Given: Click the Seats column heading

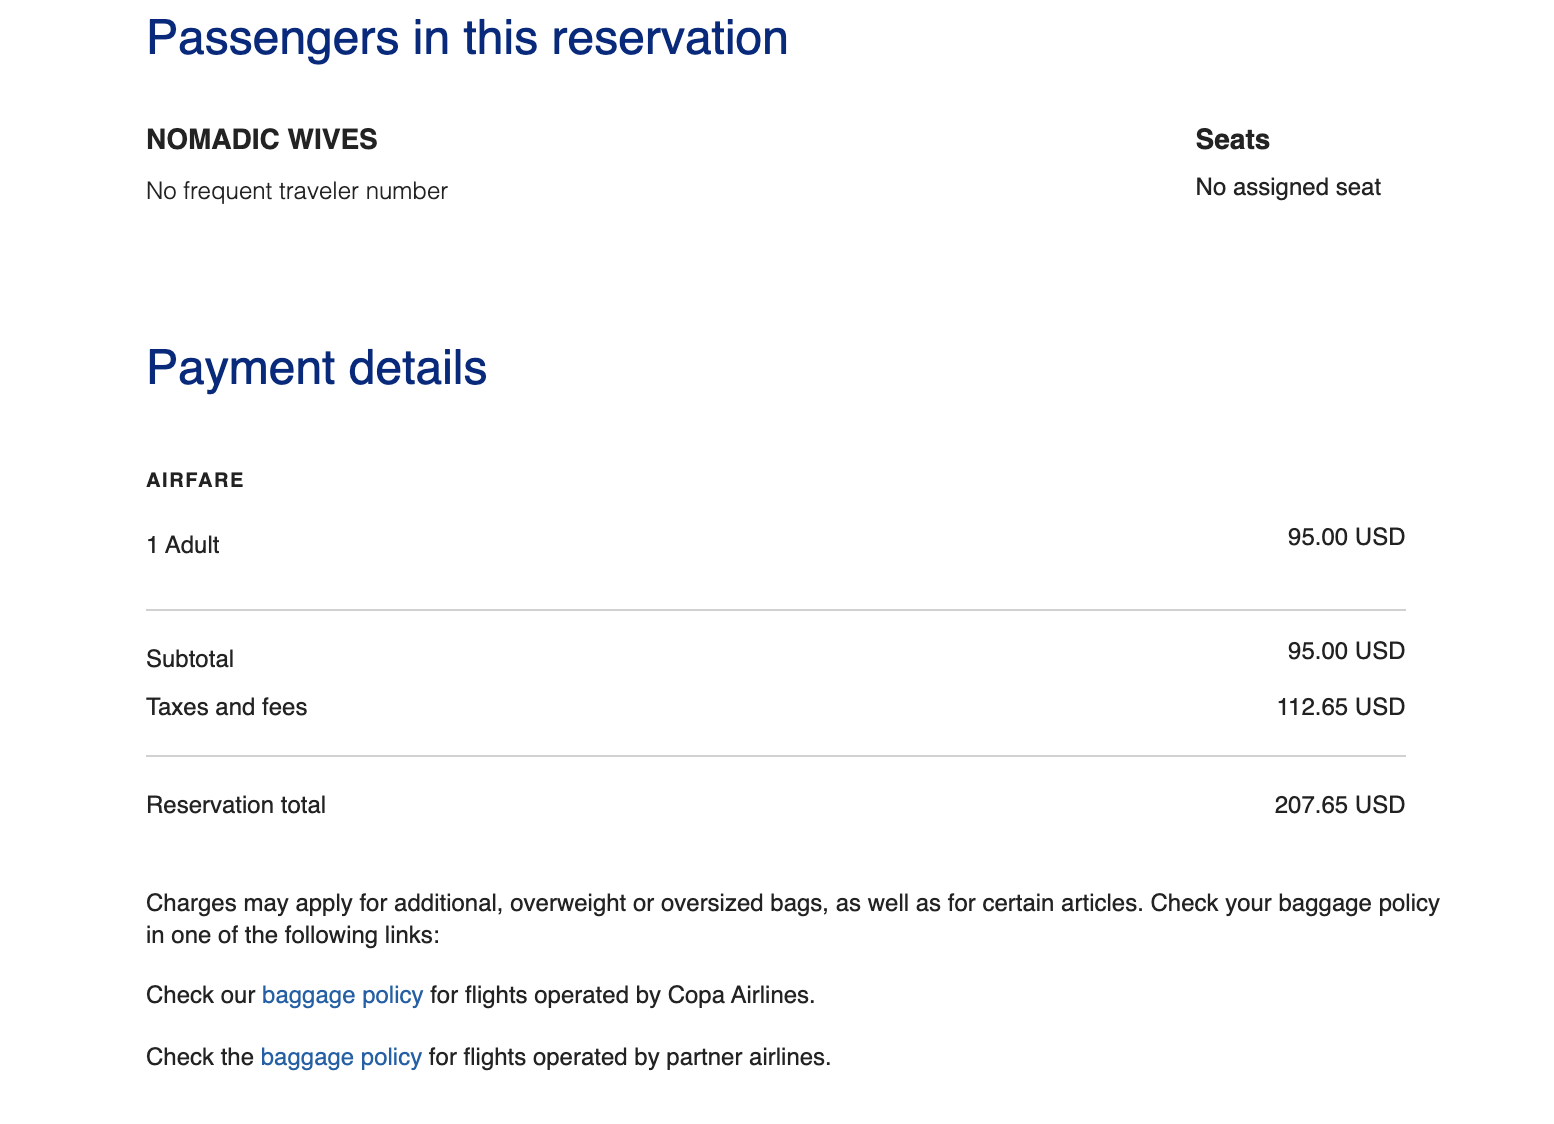Looking at the screenshot, I should 1232,139.
